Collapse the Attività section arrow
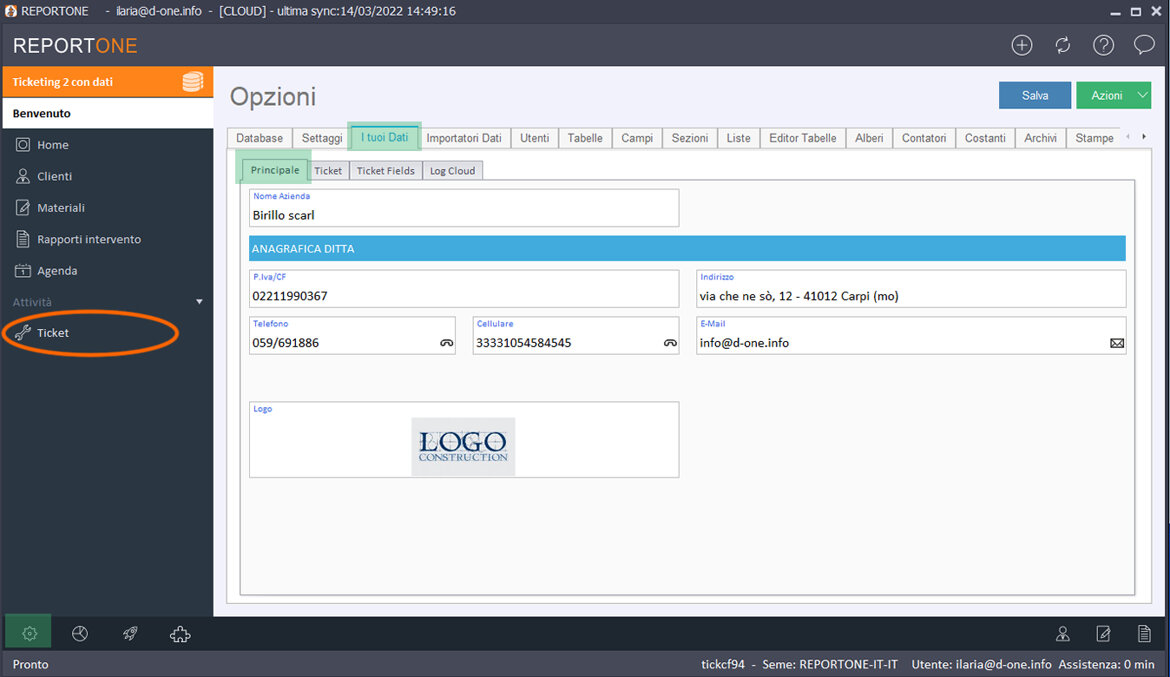The image size is (1170, 677). [199, 302]
